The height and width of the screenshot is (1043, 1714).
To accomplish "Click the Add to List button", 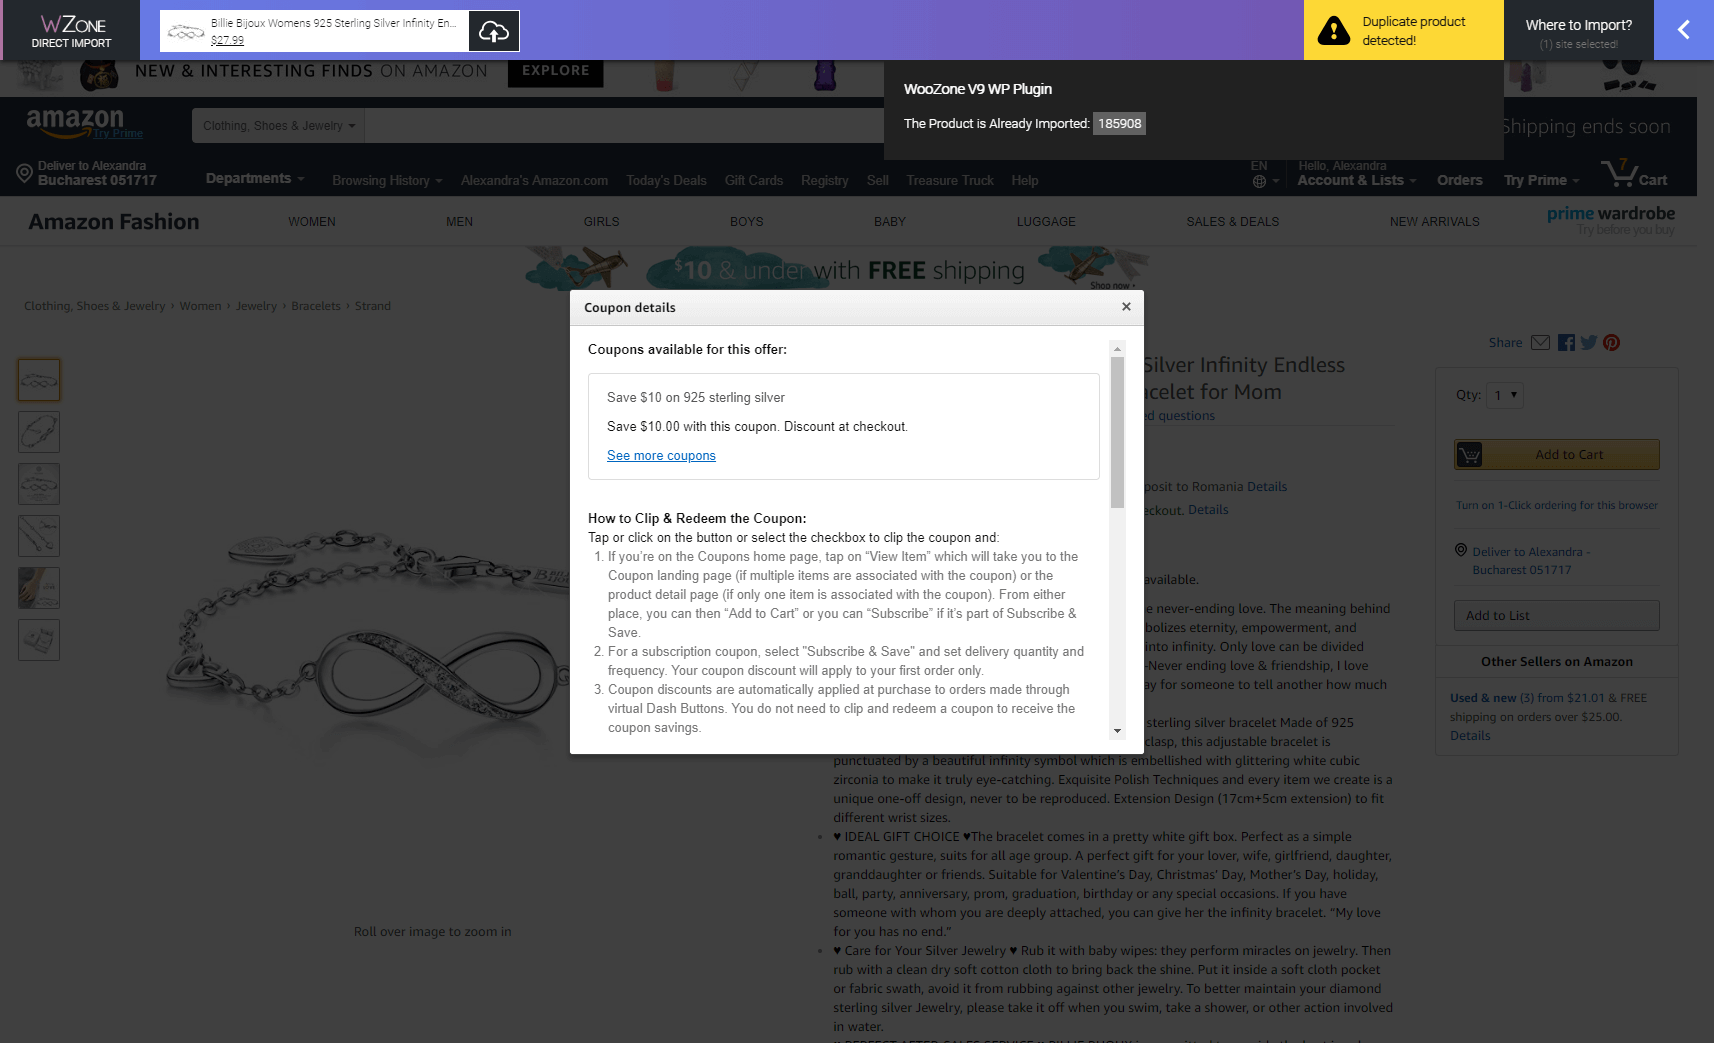I will tap(1557, 616).
